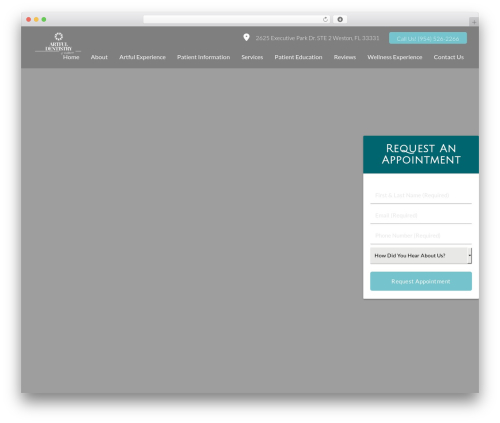Click the Artful Dentistry logo

point(58,43)
